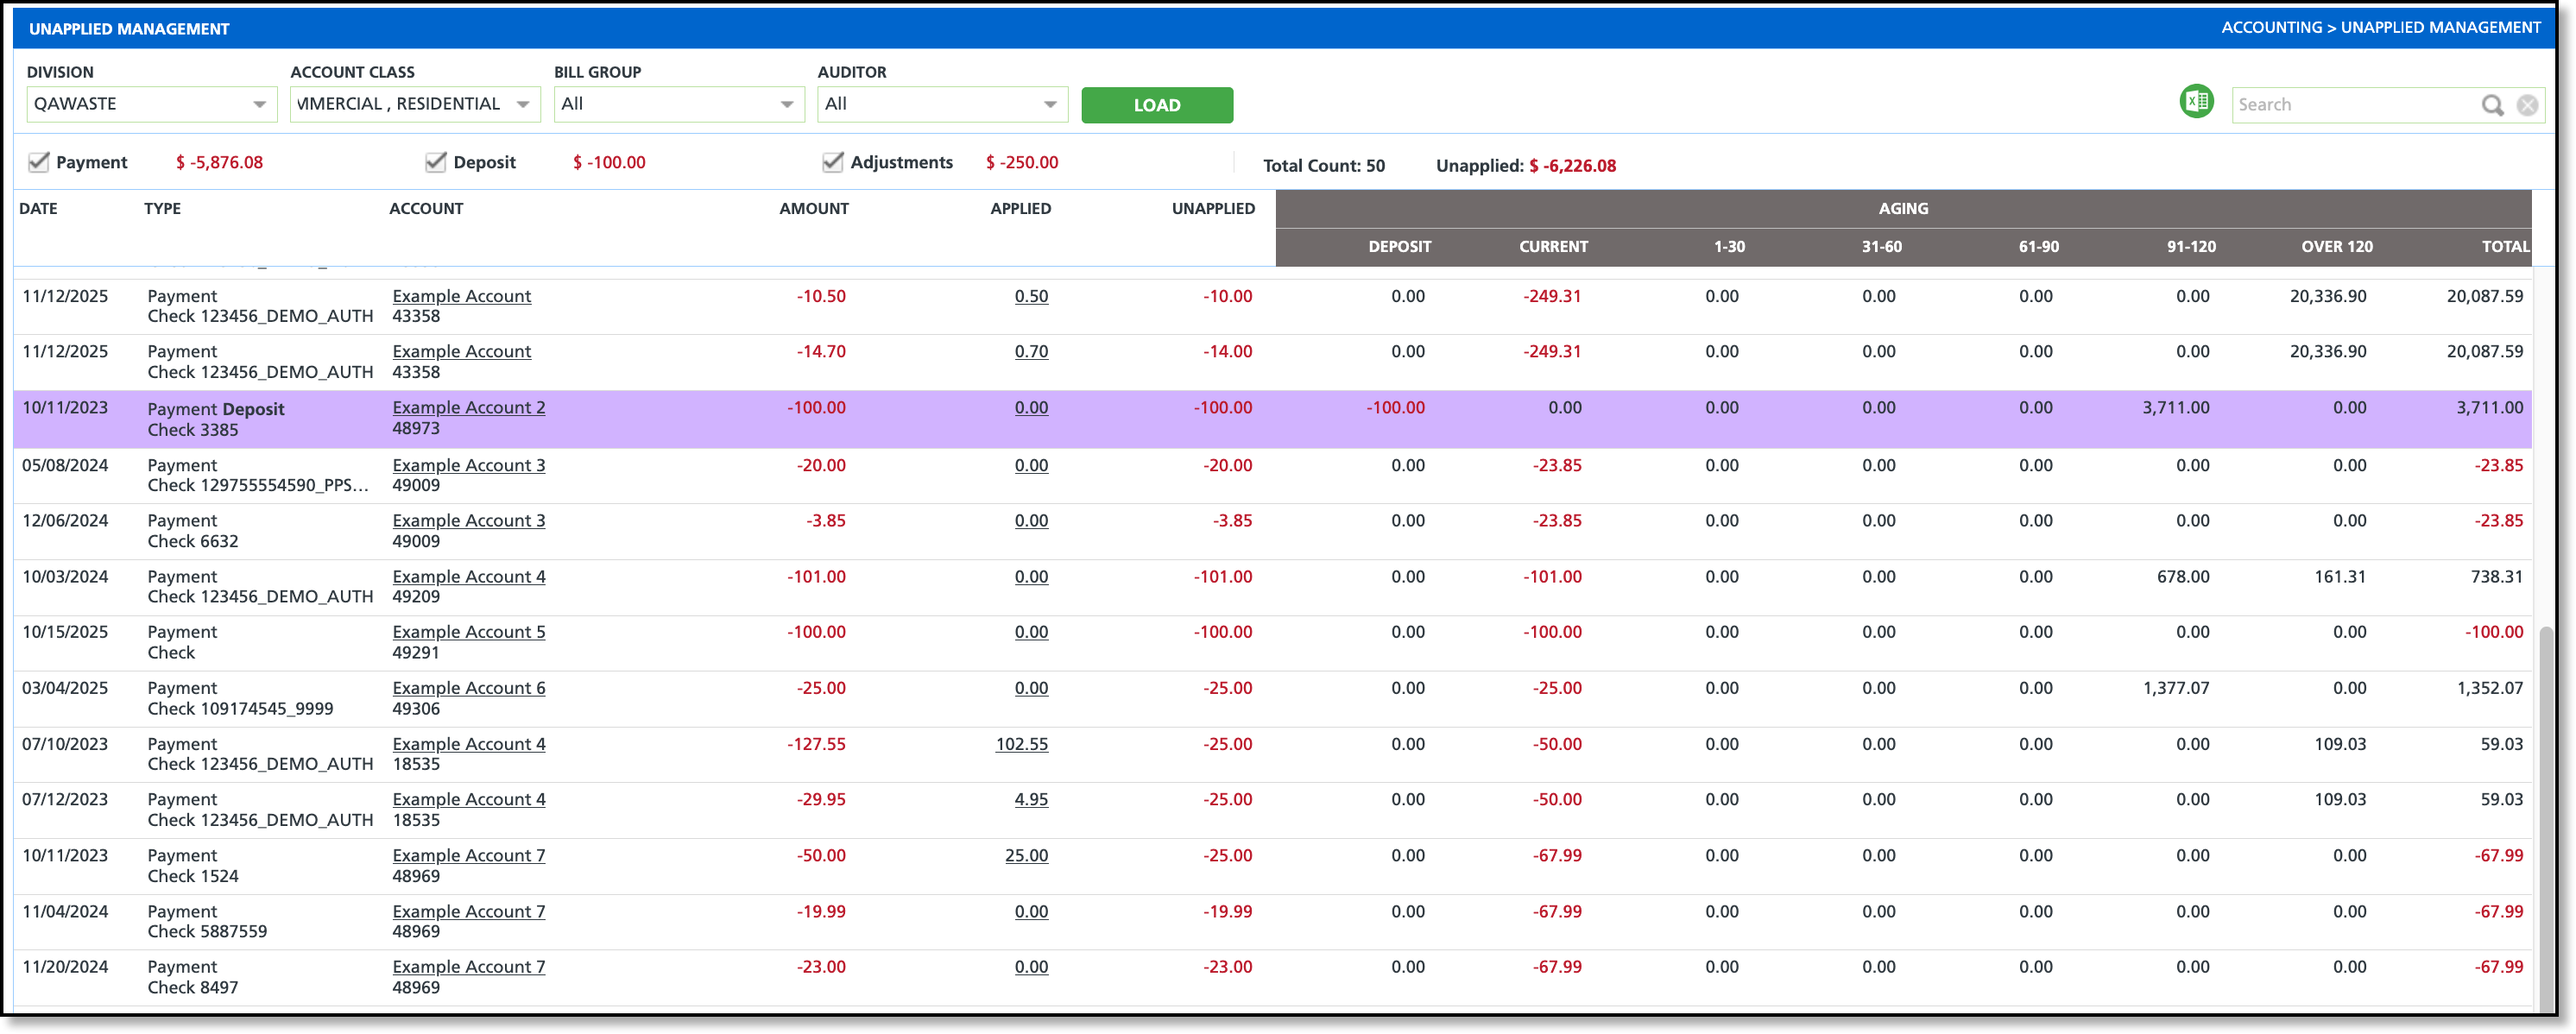Toggle the Deposit filter checkbox
Viewport: 2576px width, 1034px height.
[x=435, y=162]
